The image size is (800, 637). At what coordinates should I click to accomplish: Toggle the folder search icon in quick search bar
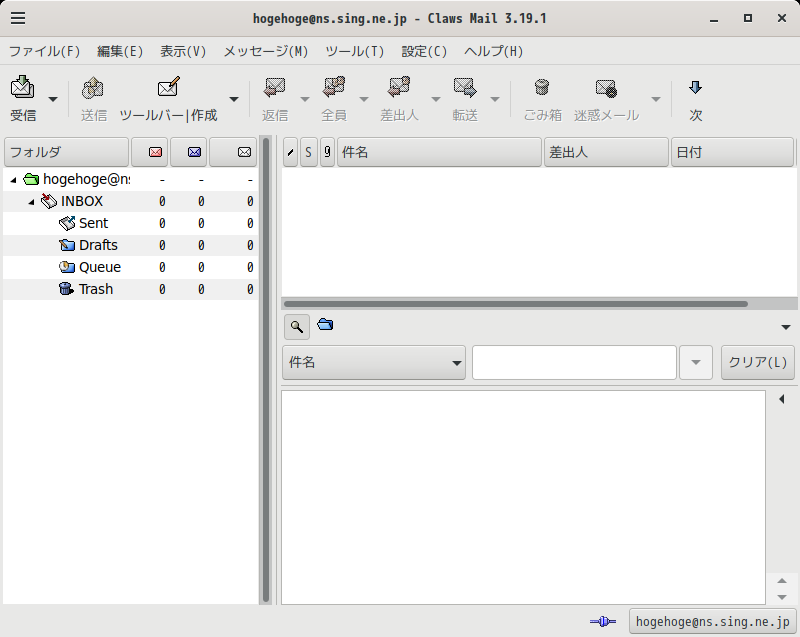(x=325, y=324)
